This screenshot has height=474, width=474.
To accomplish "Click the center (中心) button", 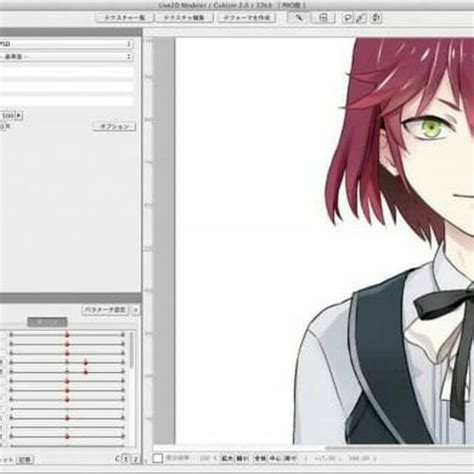I will (x=275, y=459).
